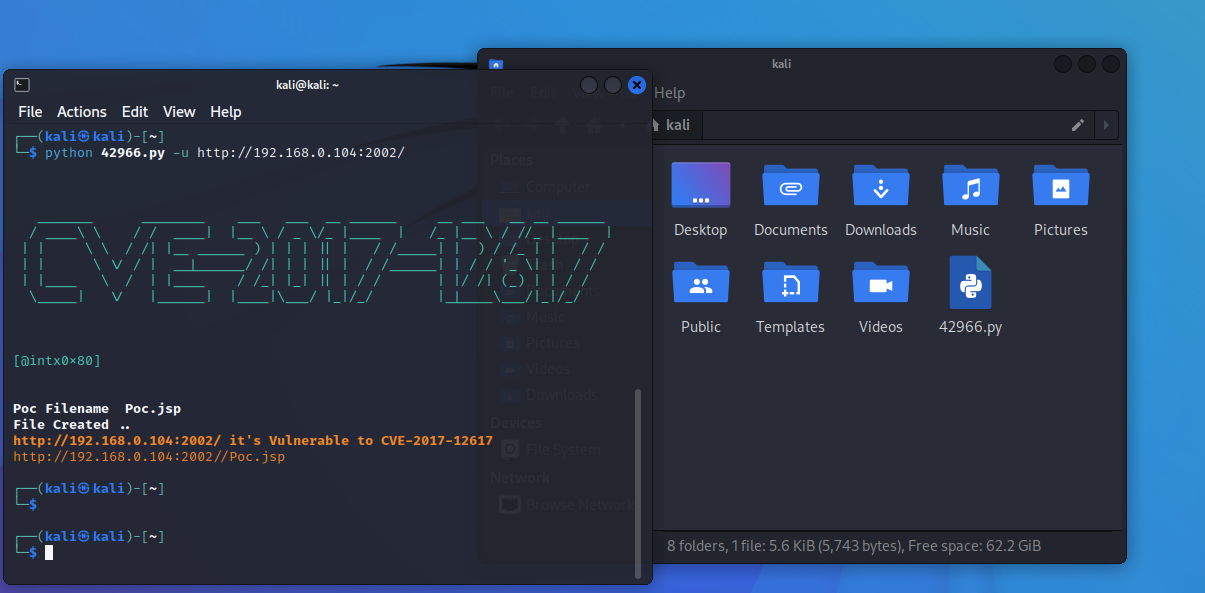Open the Public folder icon
1205x593 pixels.
coord(701,282)
